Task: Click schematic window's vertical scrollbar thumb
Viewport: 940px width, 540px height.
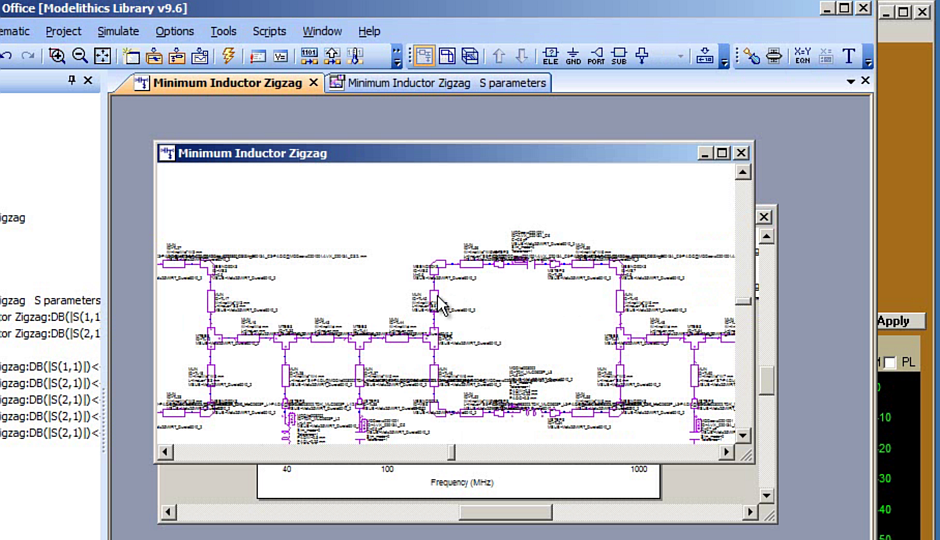Action: point(743,301)
